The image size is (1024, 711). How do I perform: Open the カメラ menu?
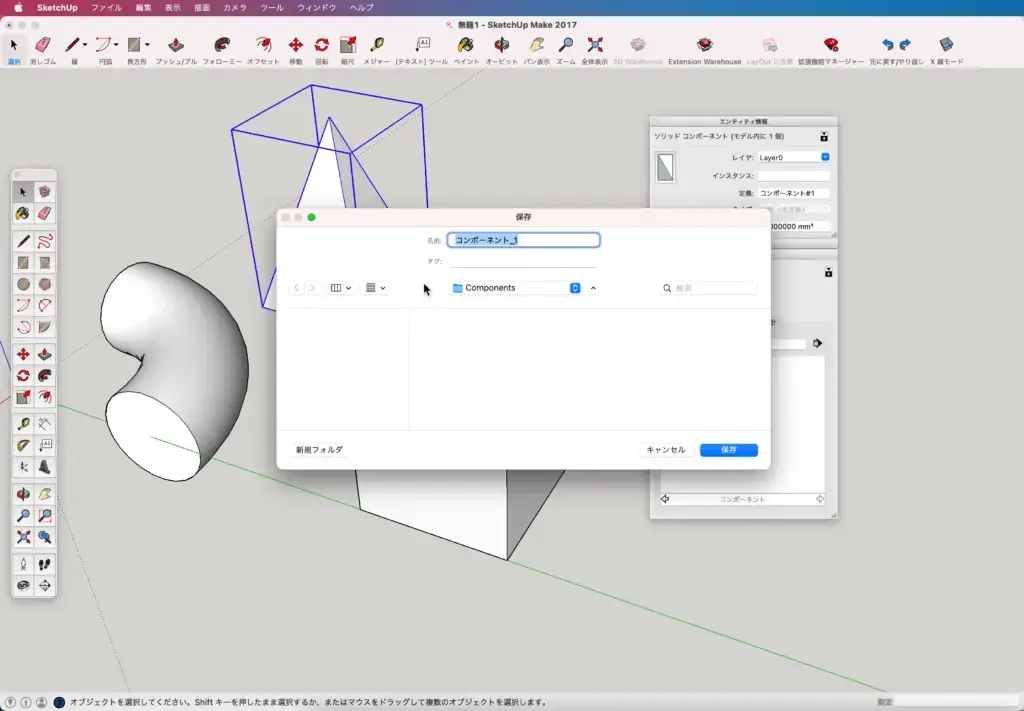[235, 8]
